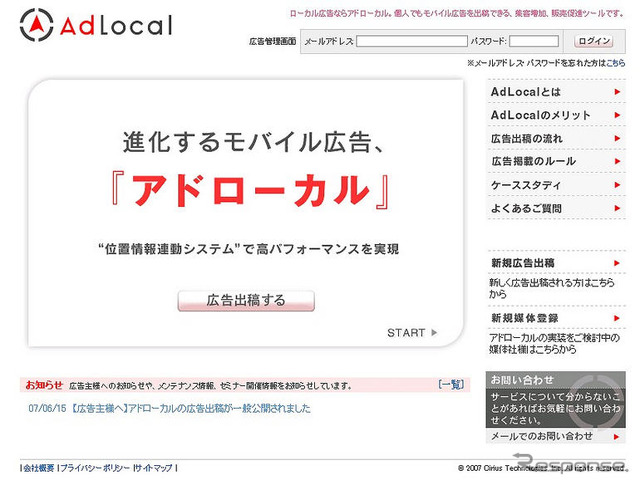
Task: Click the START text in banner
Action: [406, 333]
